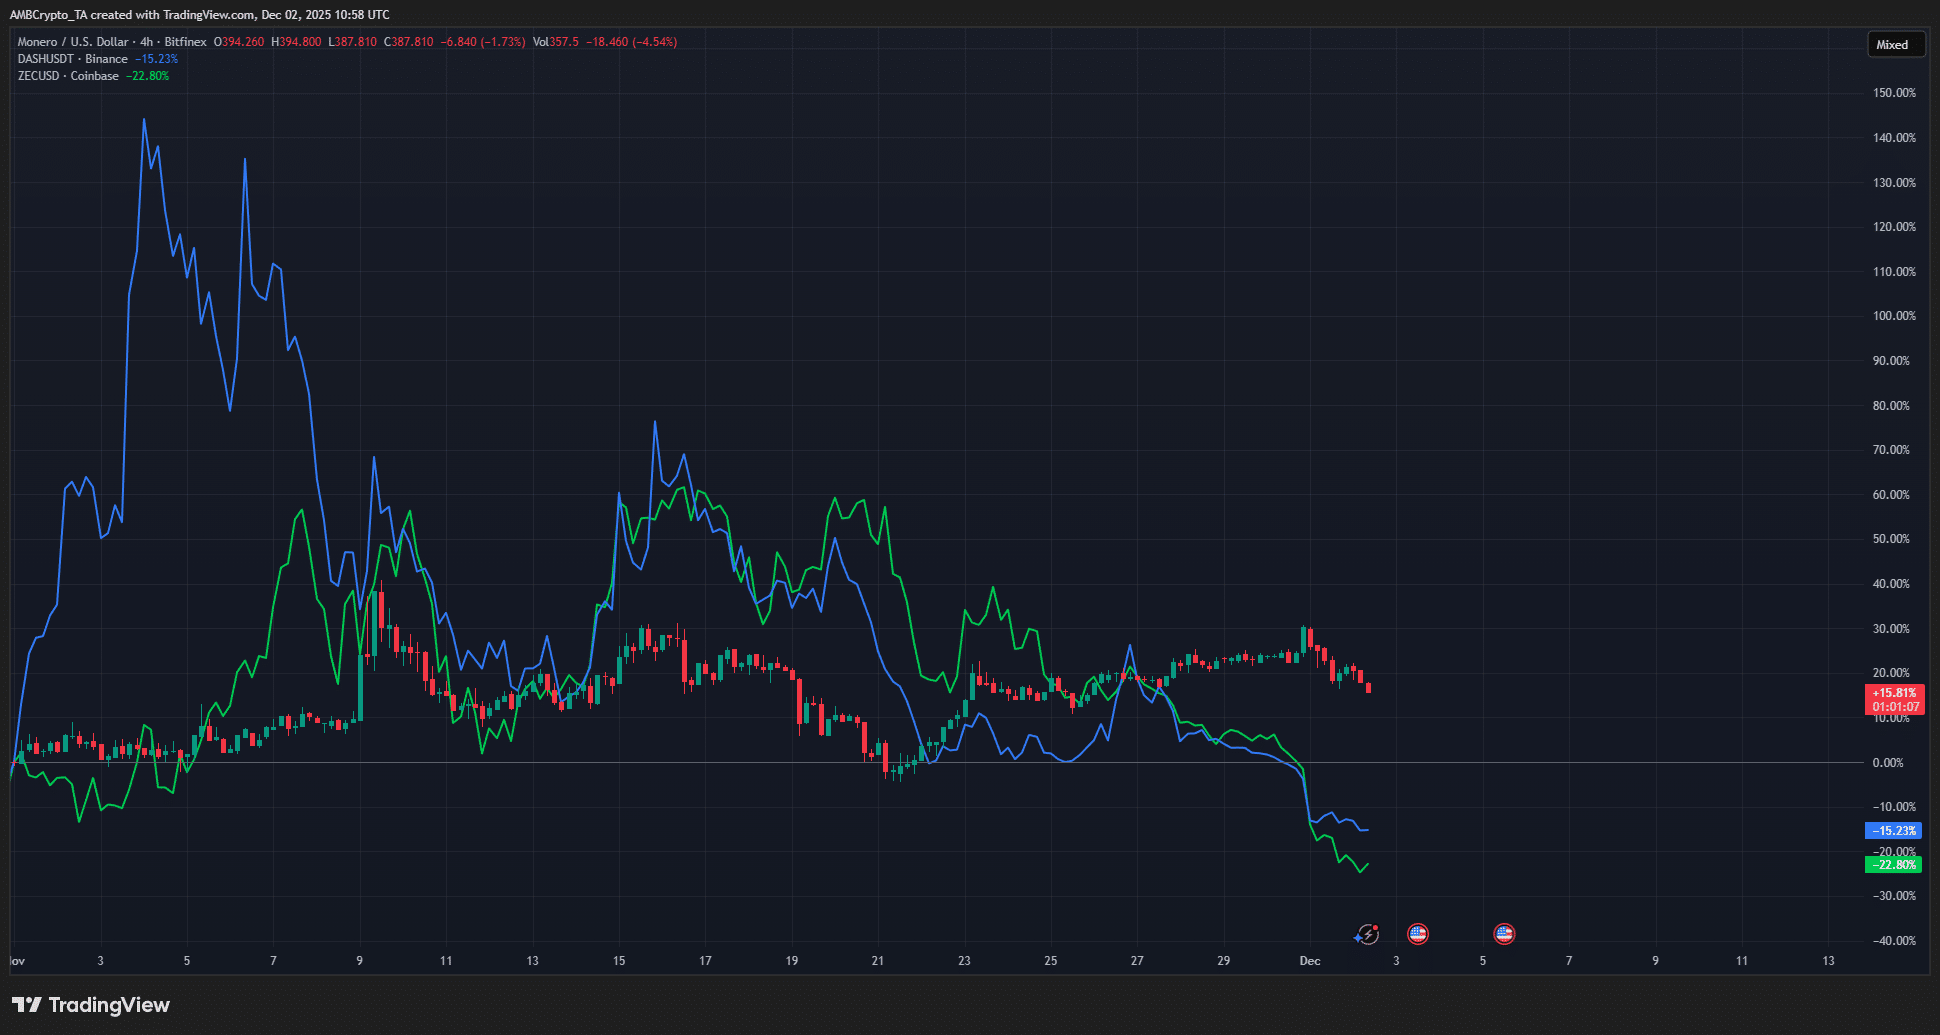The image size is (1940, 1035).
Task: Open the Mixed scale mode button
Action: (1892, 45)
